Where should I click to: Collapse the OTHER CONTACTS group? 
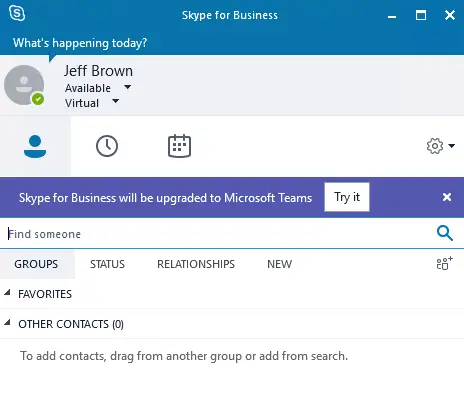click(x=7, y=323)
